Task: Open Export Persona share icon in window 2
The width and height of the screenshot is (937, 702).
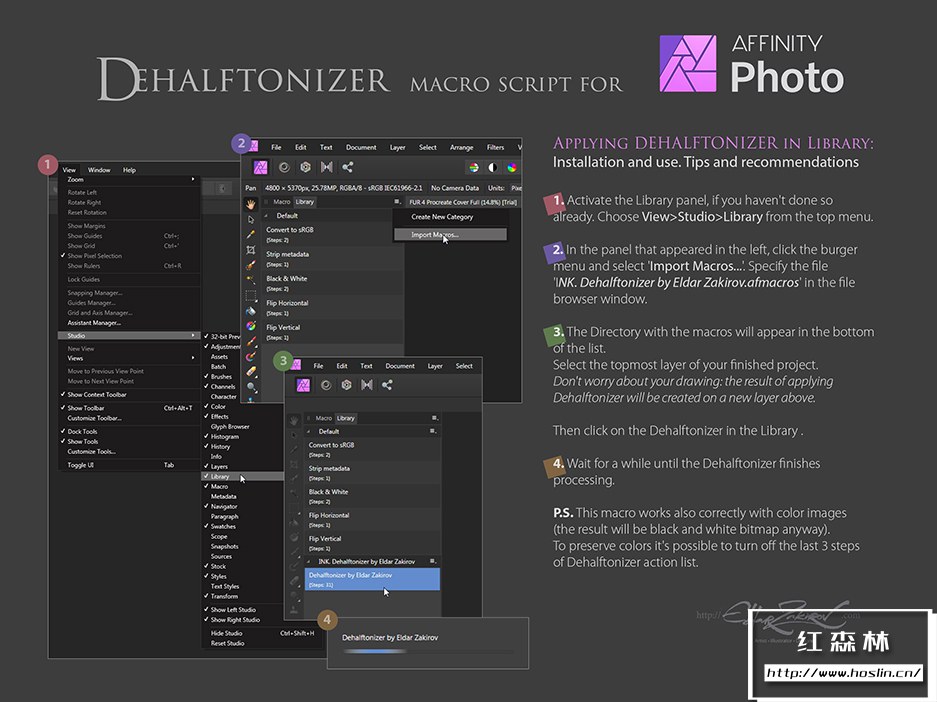Action: click(x=348, y=167)
